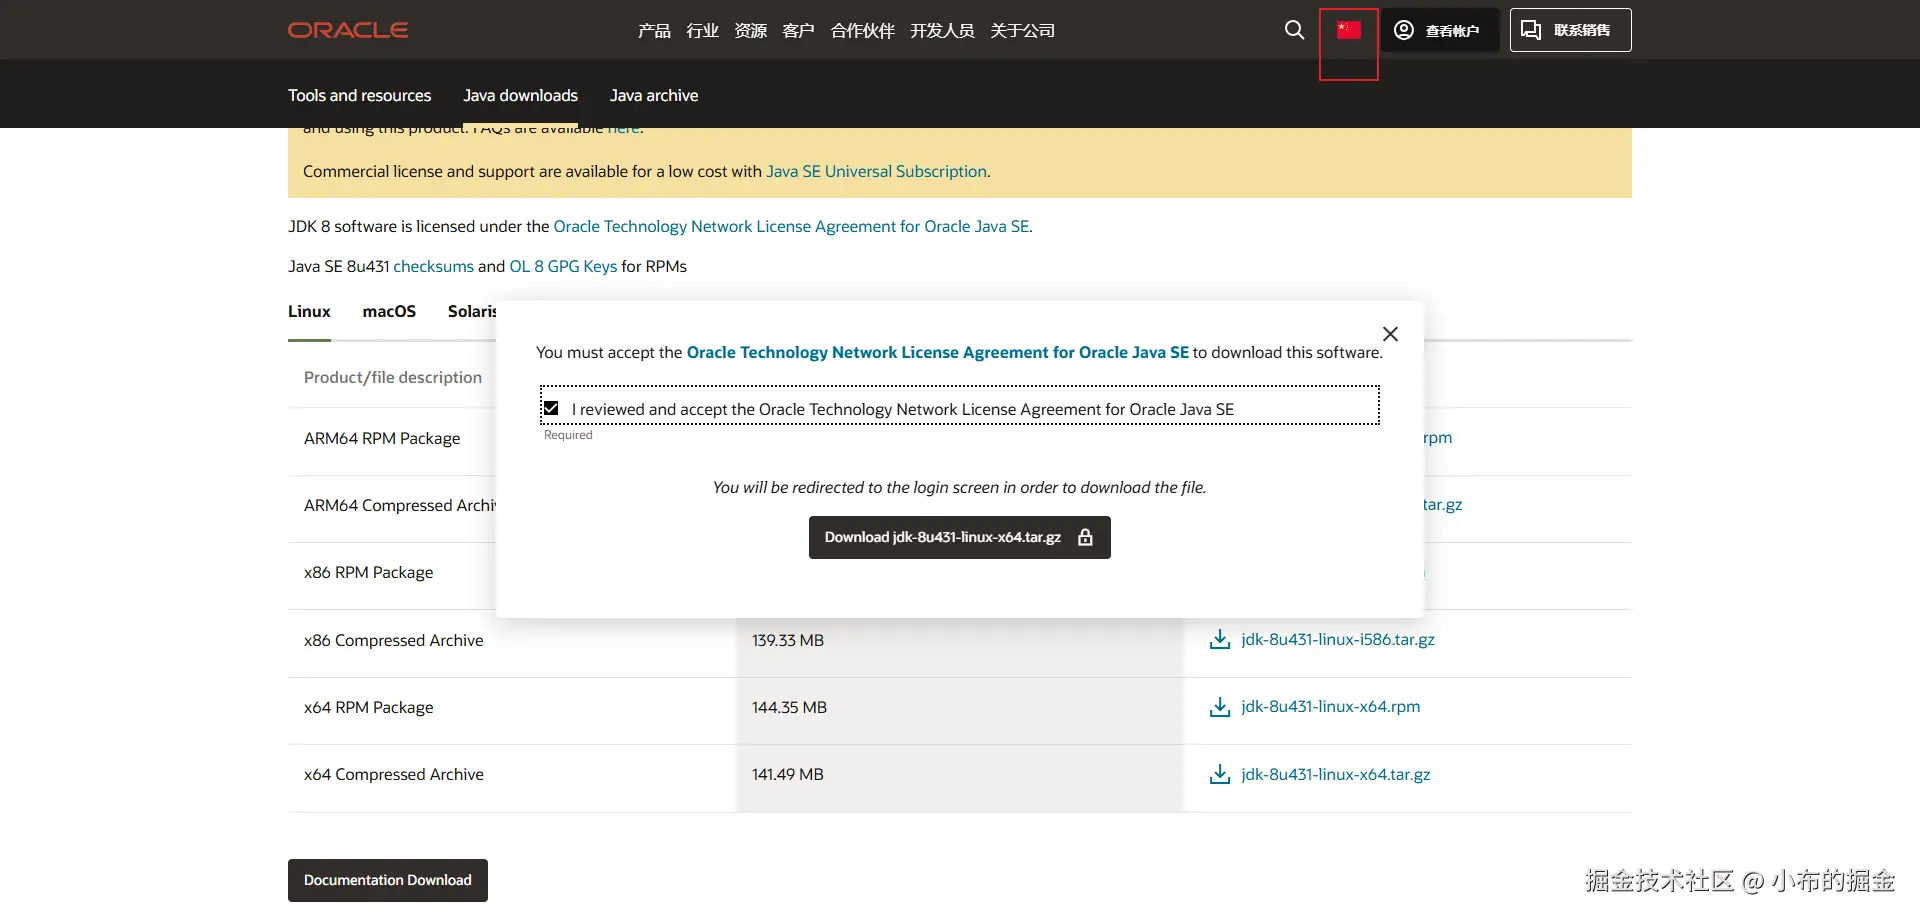Click the 联系销售 contact sales button
The width and height of the screenshot is (1920, 919).
pos(1570,30)
